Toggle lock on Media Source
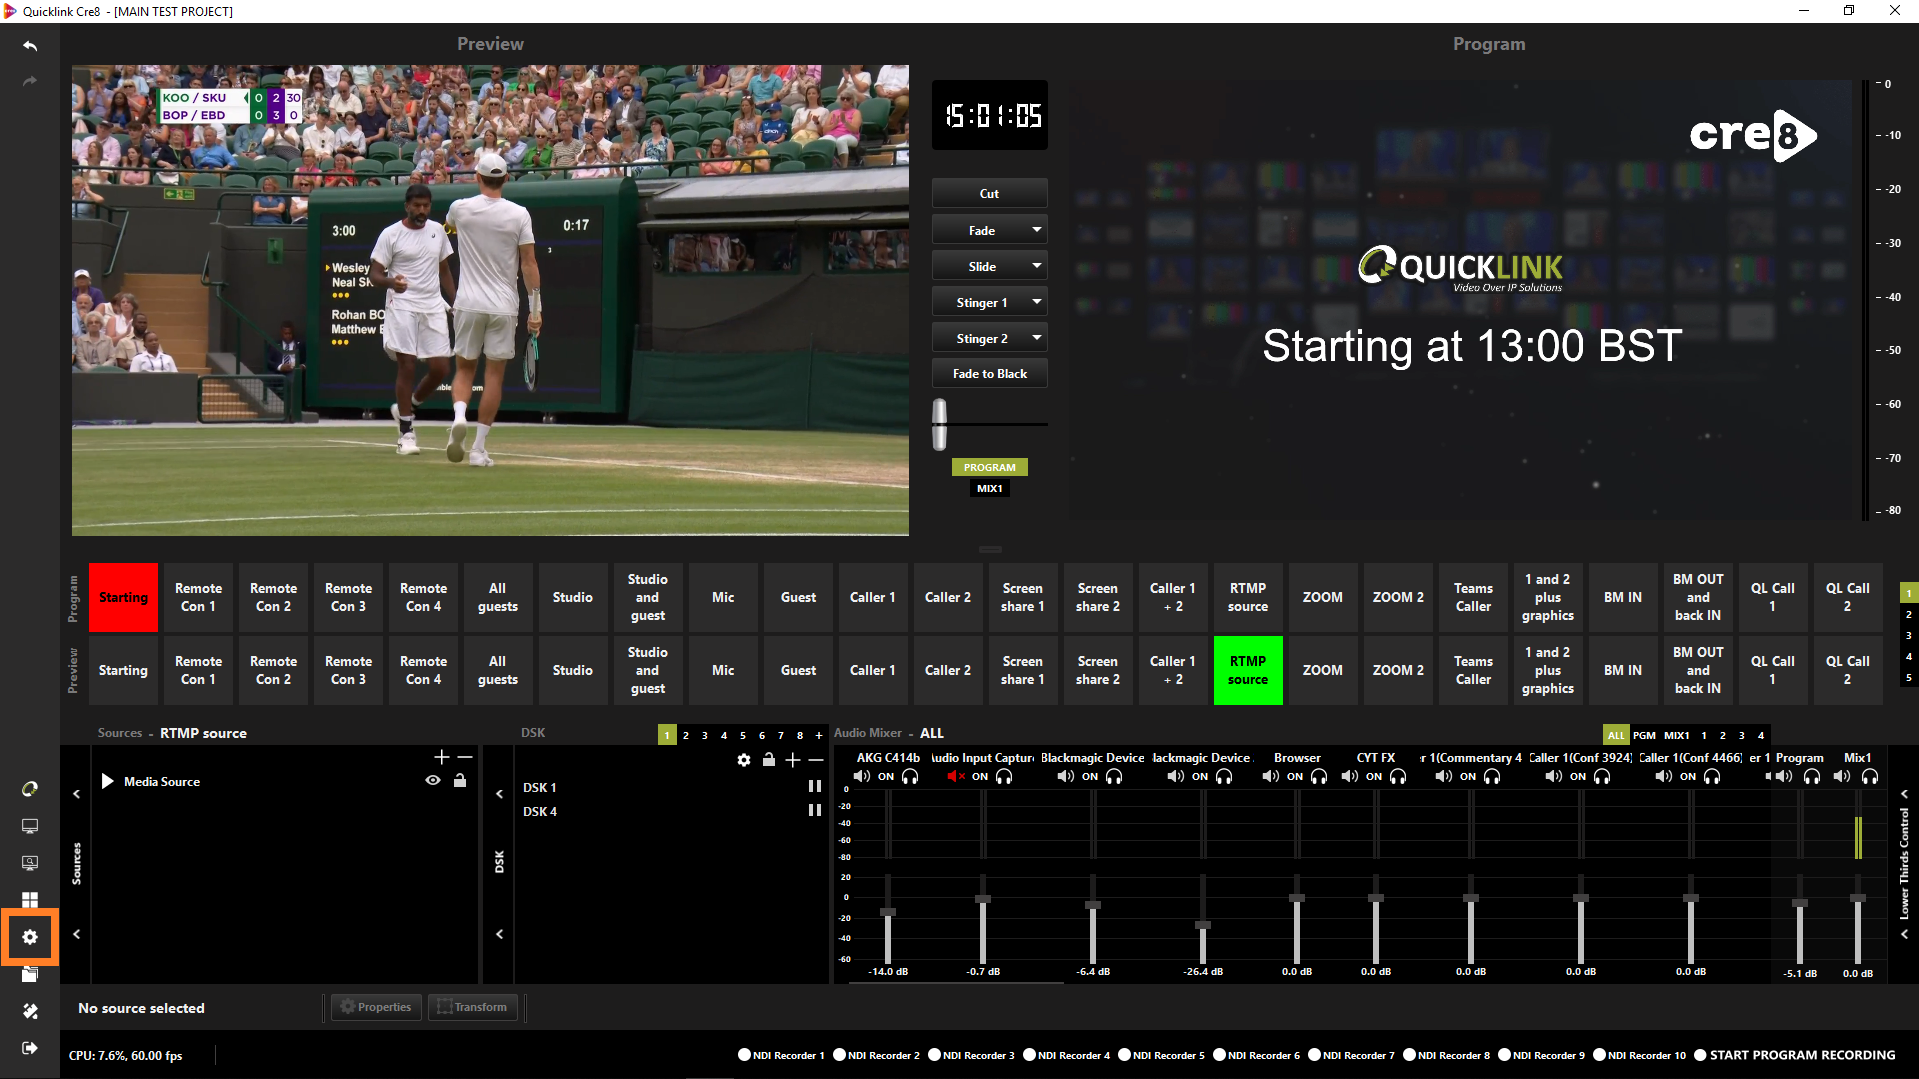The height and width of the screenshot is (1079, 1919). pyautogui.click(x=460, y=781)
